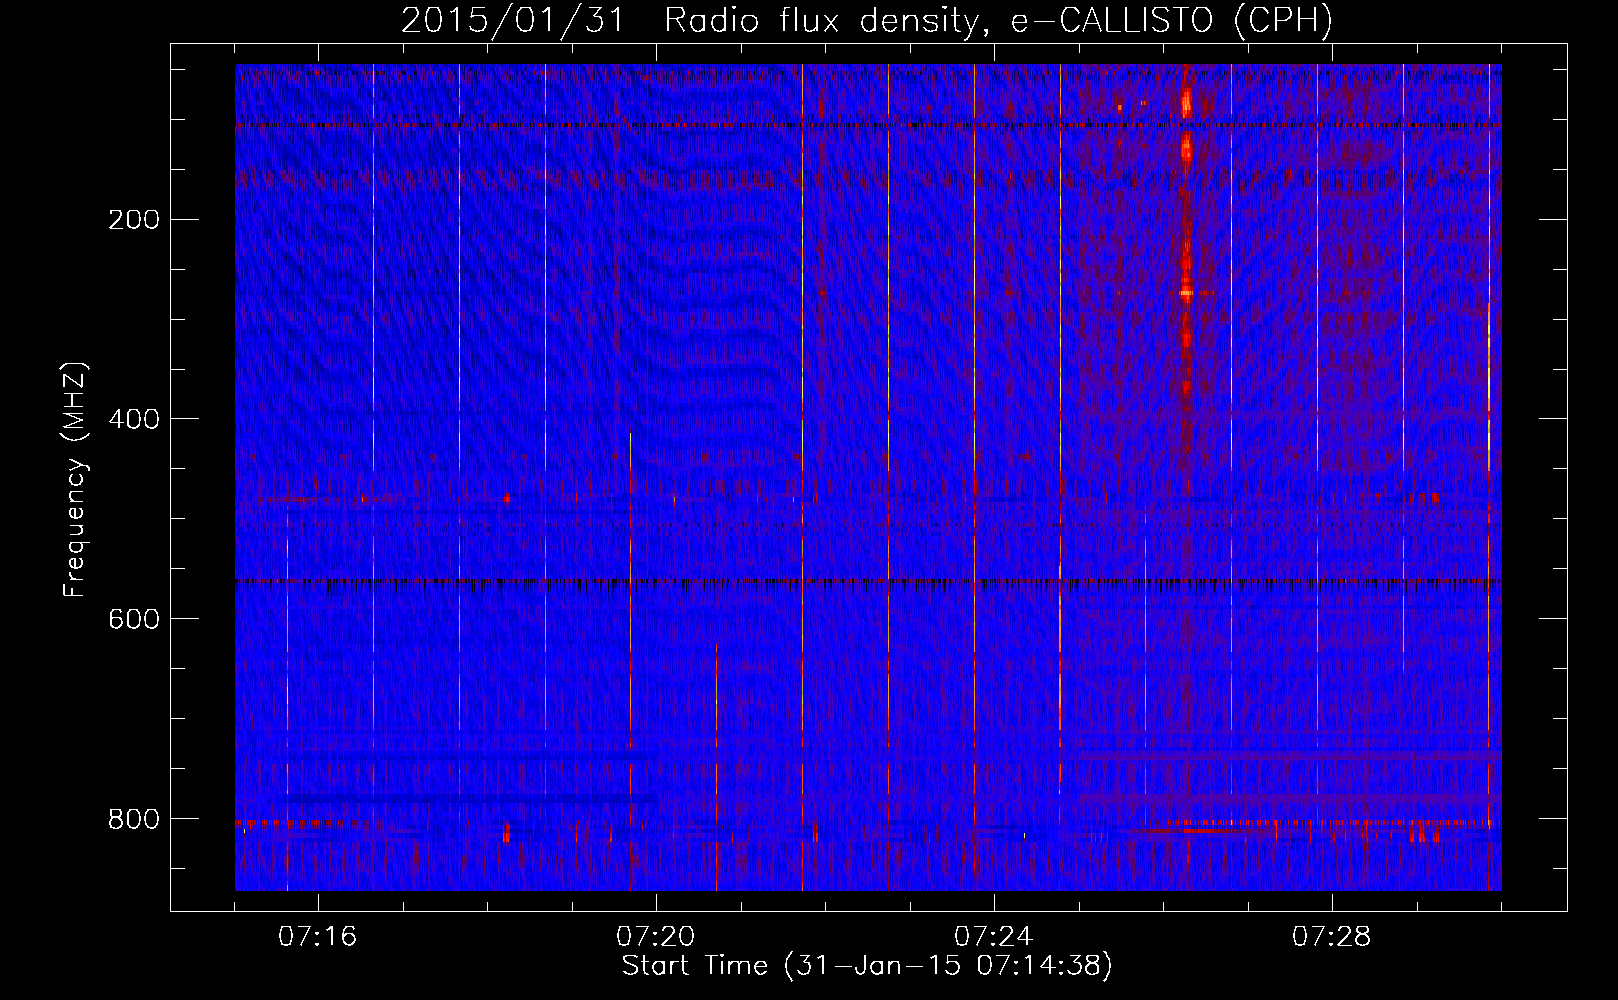
Task: Click the '600' frequency tick label
Action: (x=133, y=619)
